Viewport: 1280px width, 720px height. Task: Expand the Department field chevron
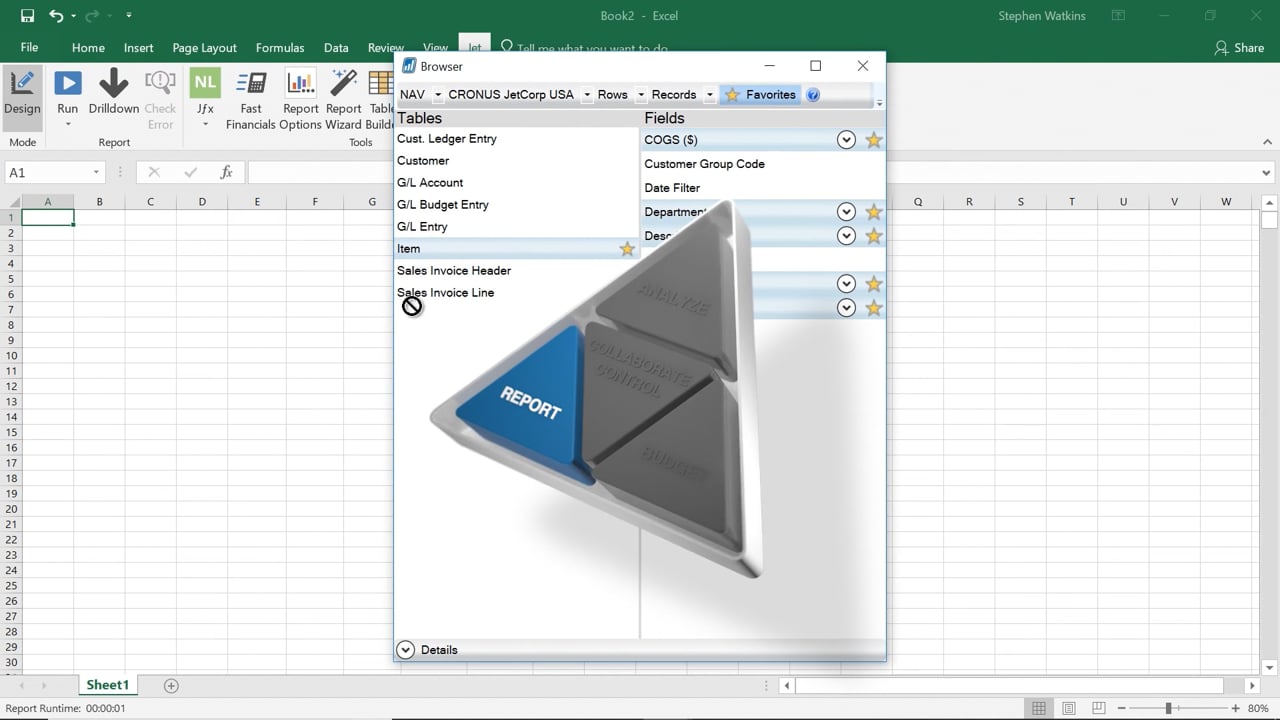846,212
